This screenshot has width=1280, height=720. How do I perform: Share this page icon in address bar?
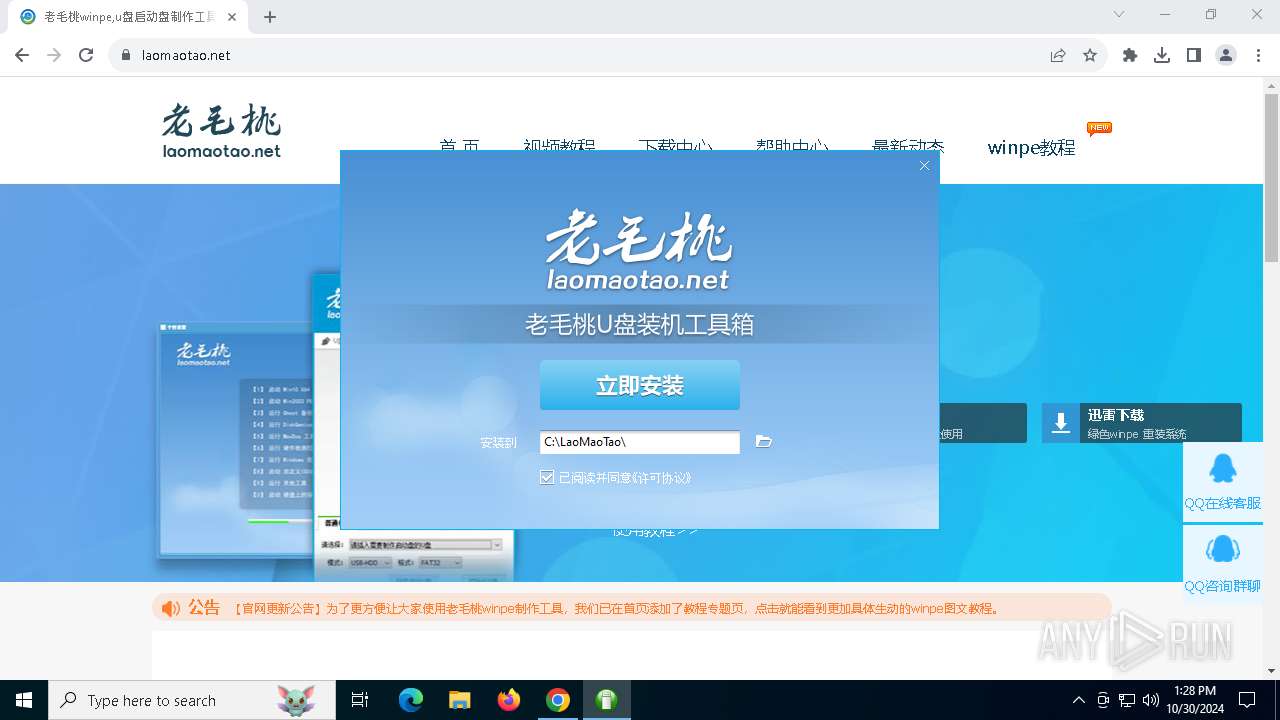click(1058, 55)
